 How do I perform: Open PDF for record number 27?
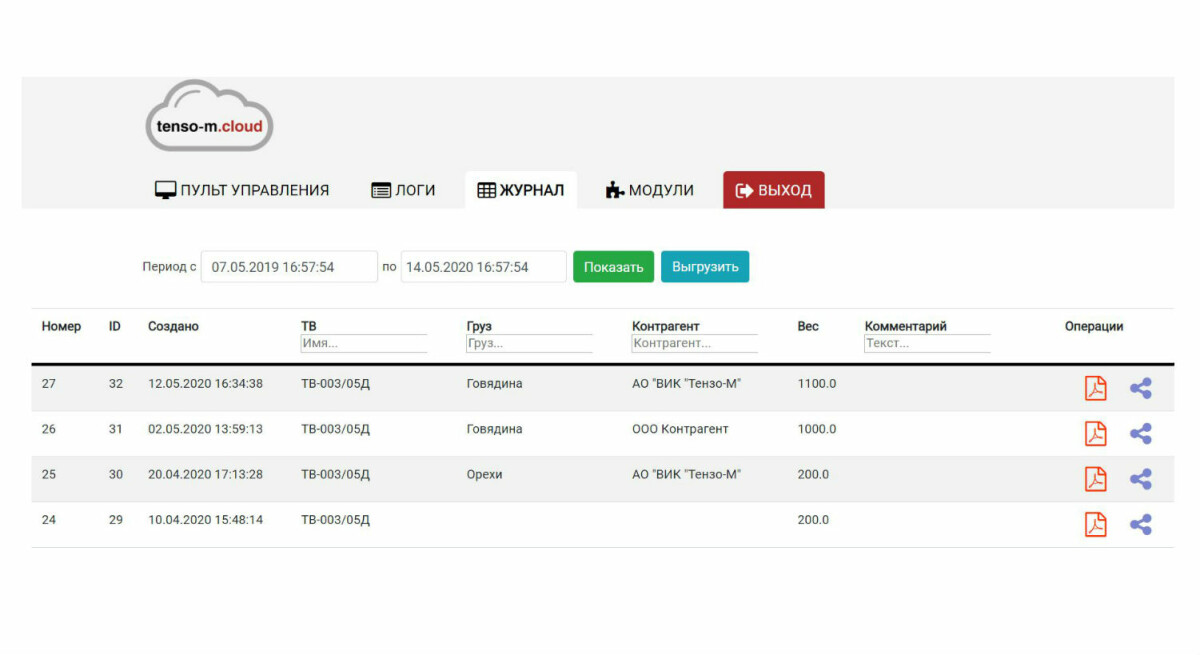coord(1096,388)
